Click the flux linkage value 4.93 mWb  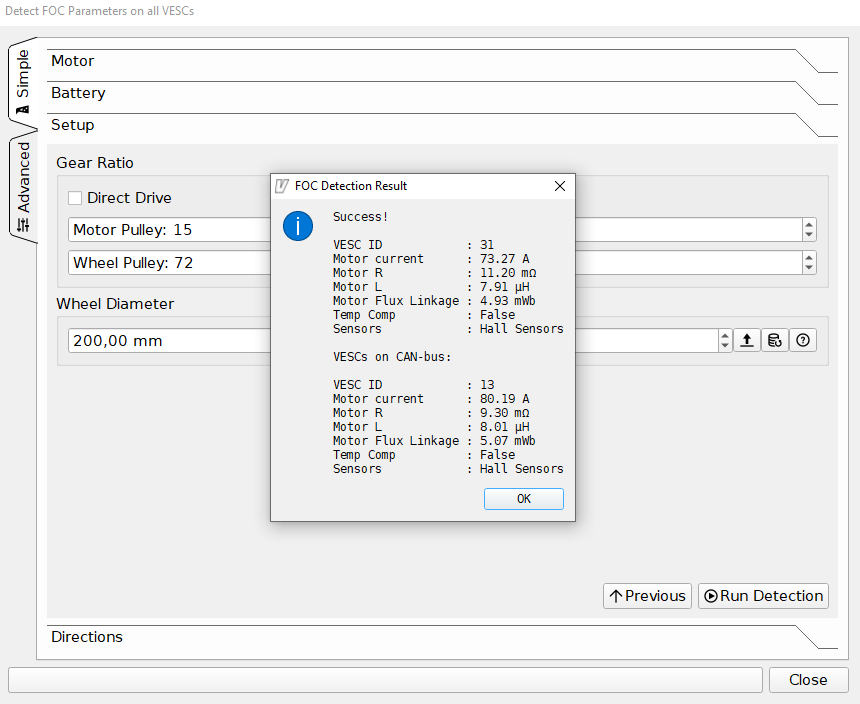507,301
